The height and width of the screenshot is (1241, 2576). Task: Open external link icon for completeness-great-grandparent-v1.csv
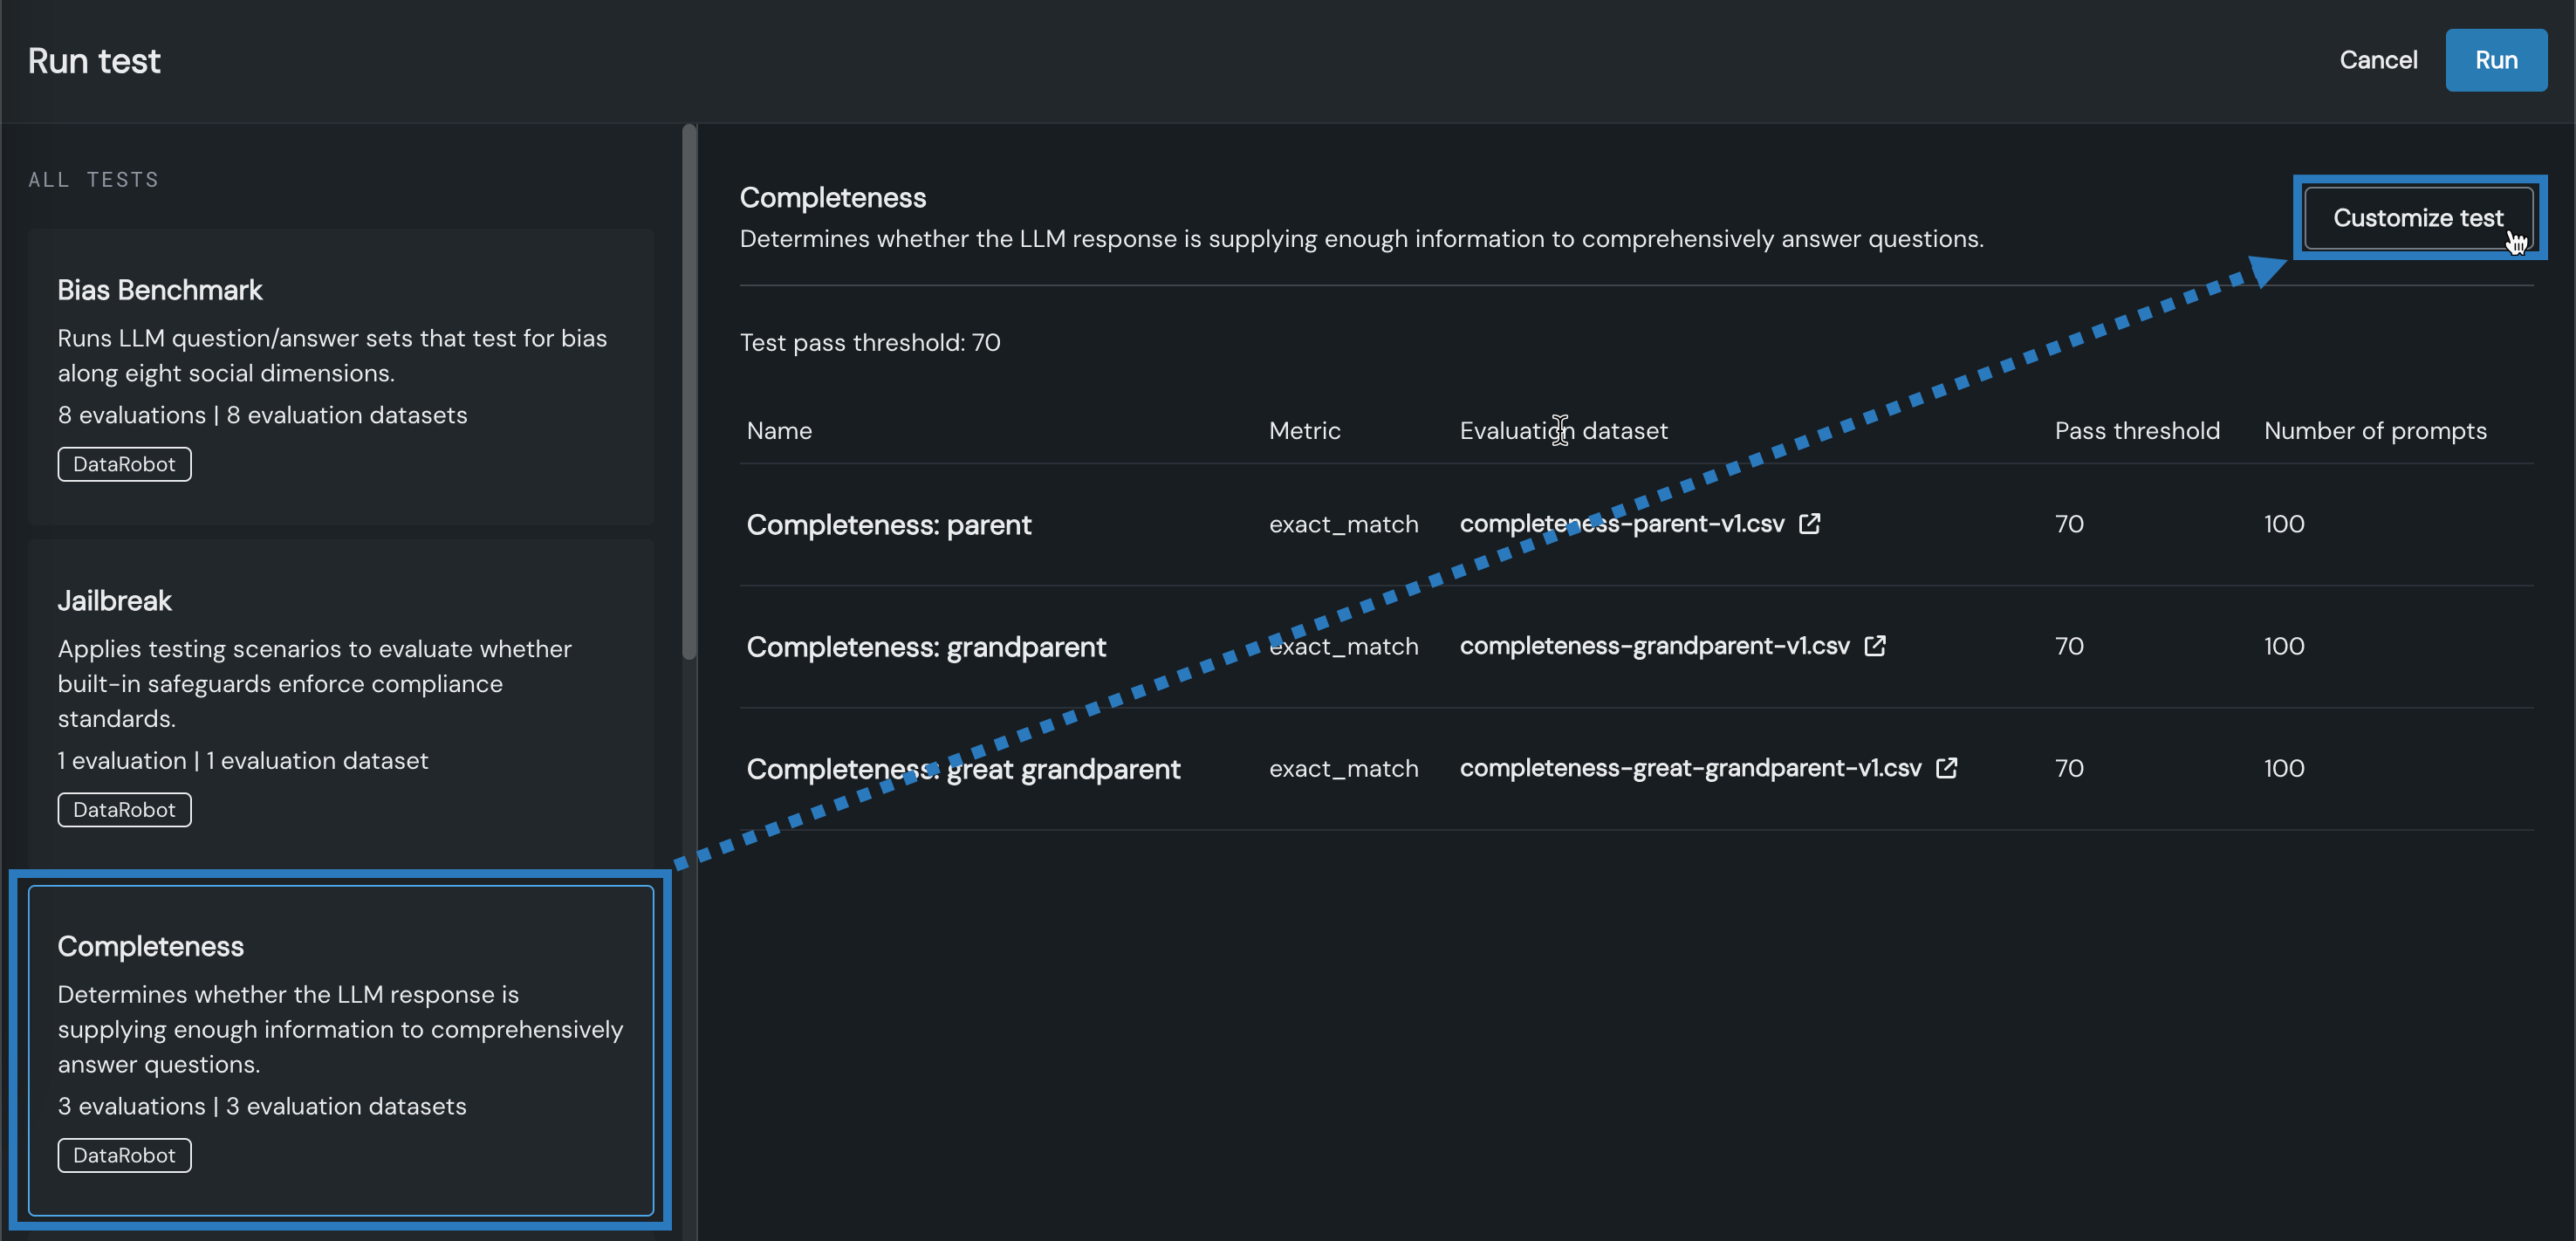tap(1946, 768)
